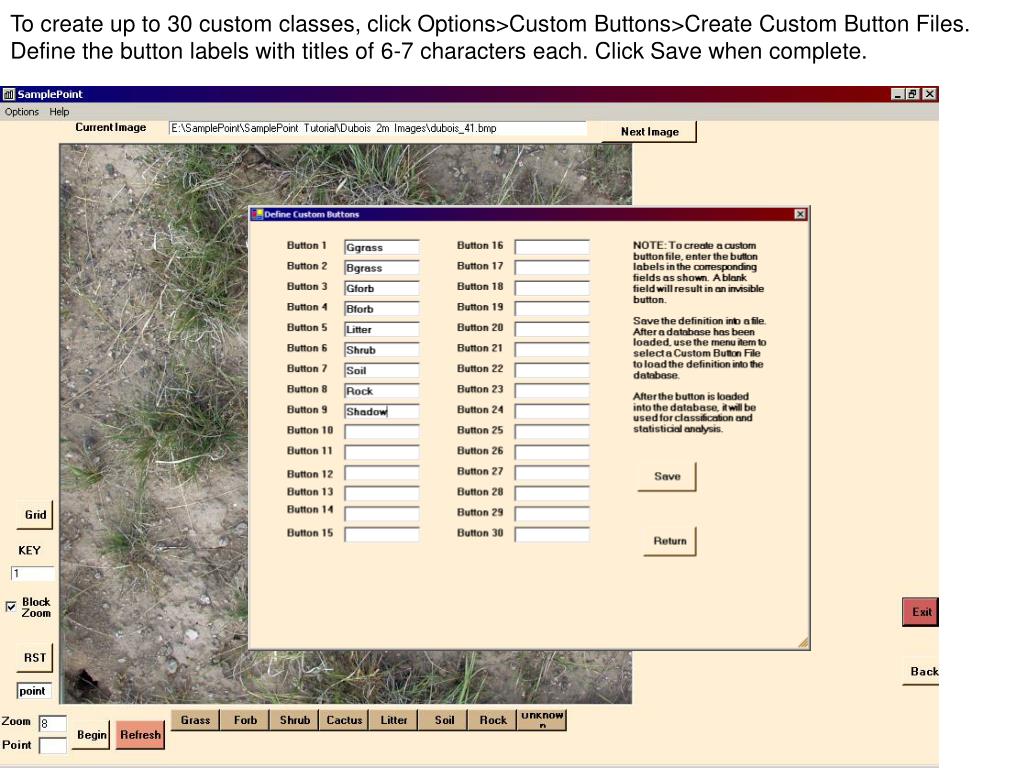Toggle the Block Zoom checkbox
This screenshot has height=768, width=1024.
pos(12,605)
